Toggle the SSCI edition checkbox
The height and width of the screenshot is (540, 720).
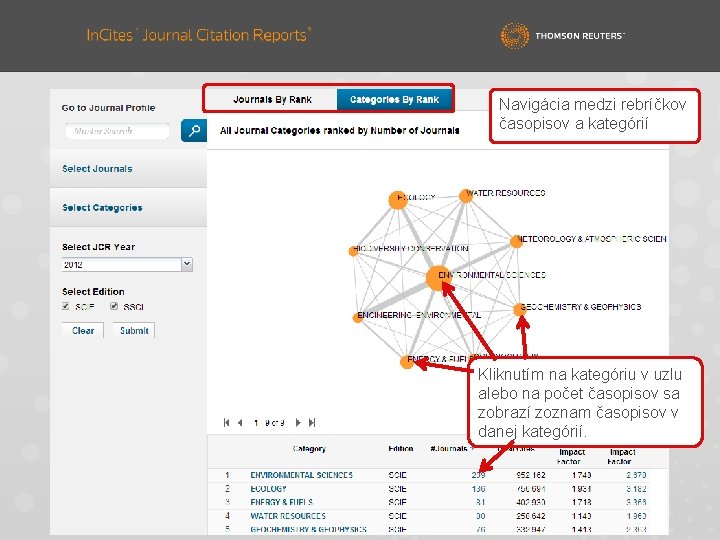(114, 306)
